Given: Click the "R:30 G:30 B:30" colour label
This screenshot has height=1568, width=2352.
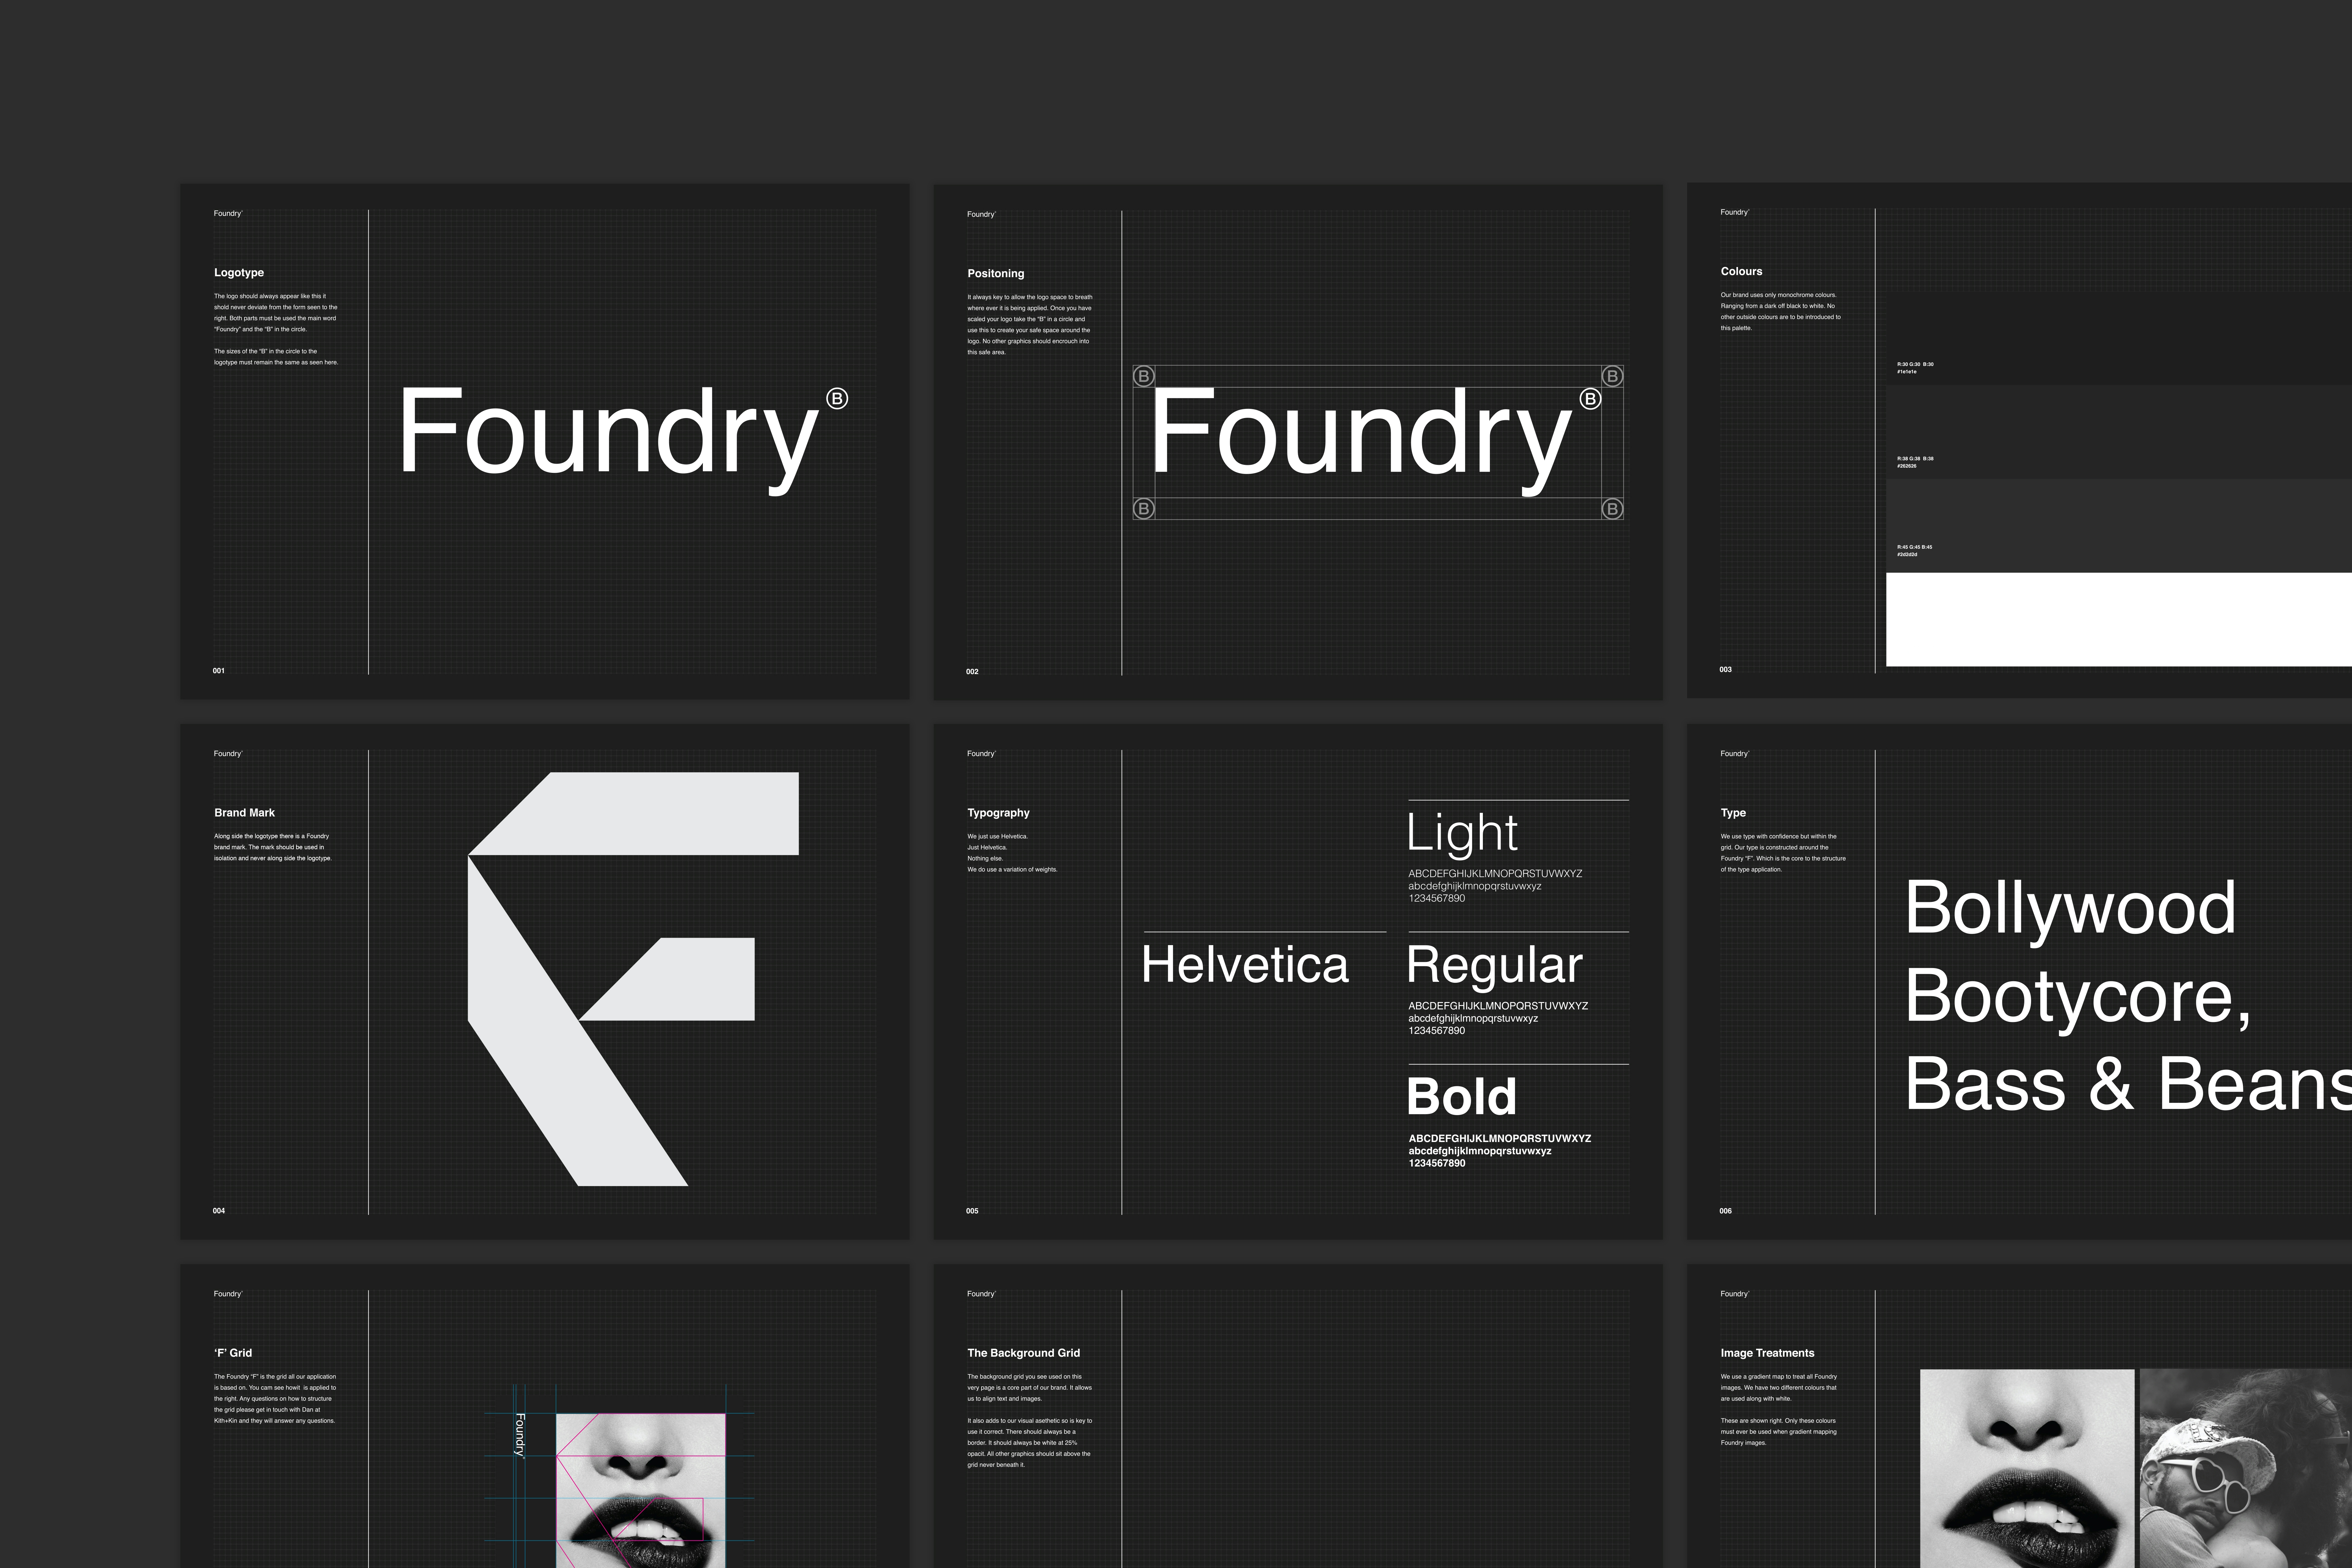Looking at the screenshot, I should [x=1915, y=364].
